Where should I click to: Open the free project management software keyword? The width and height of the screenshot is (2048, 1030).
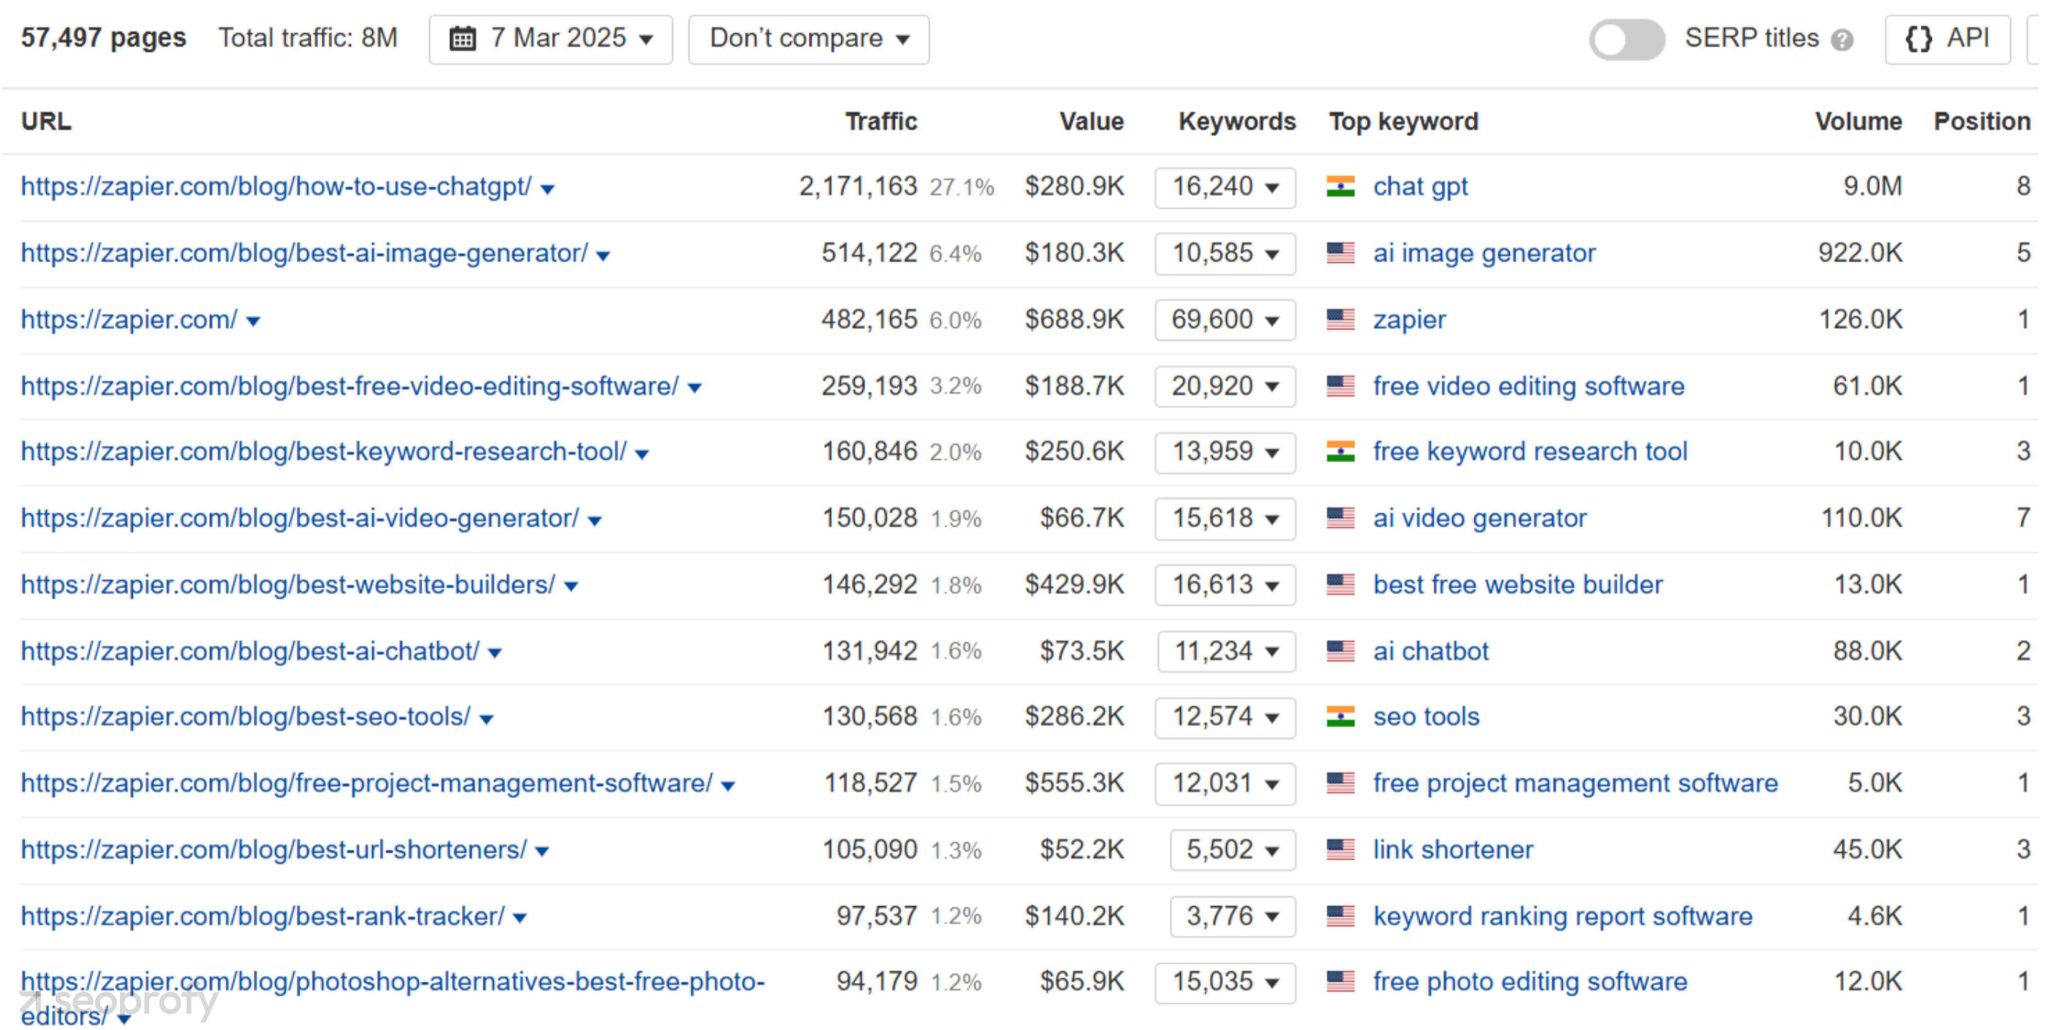click(x=1575, y=783)
